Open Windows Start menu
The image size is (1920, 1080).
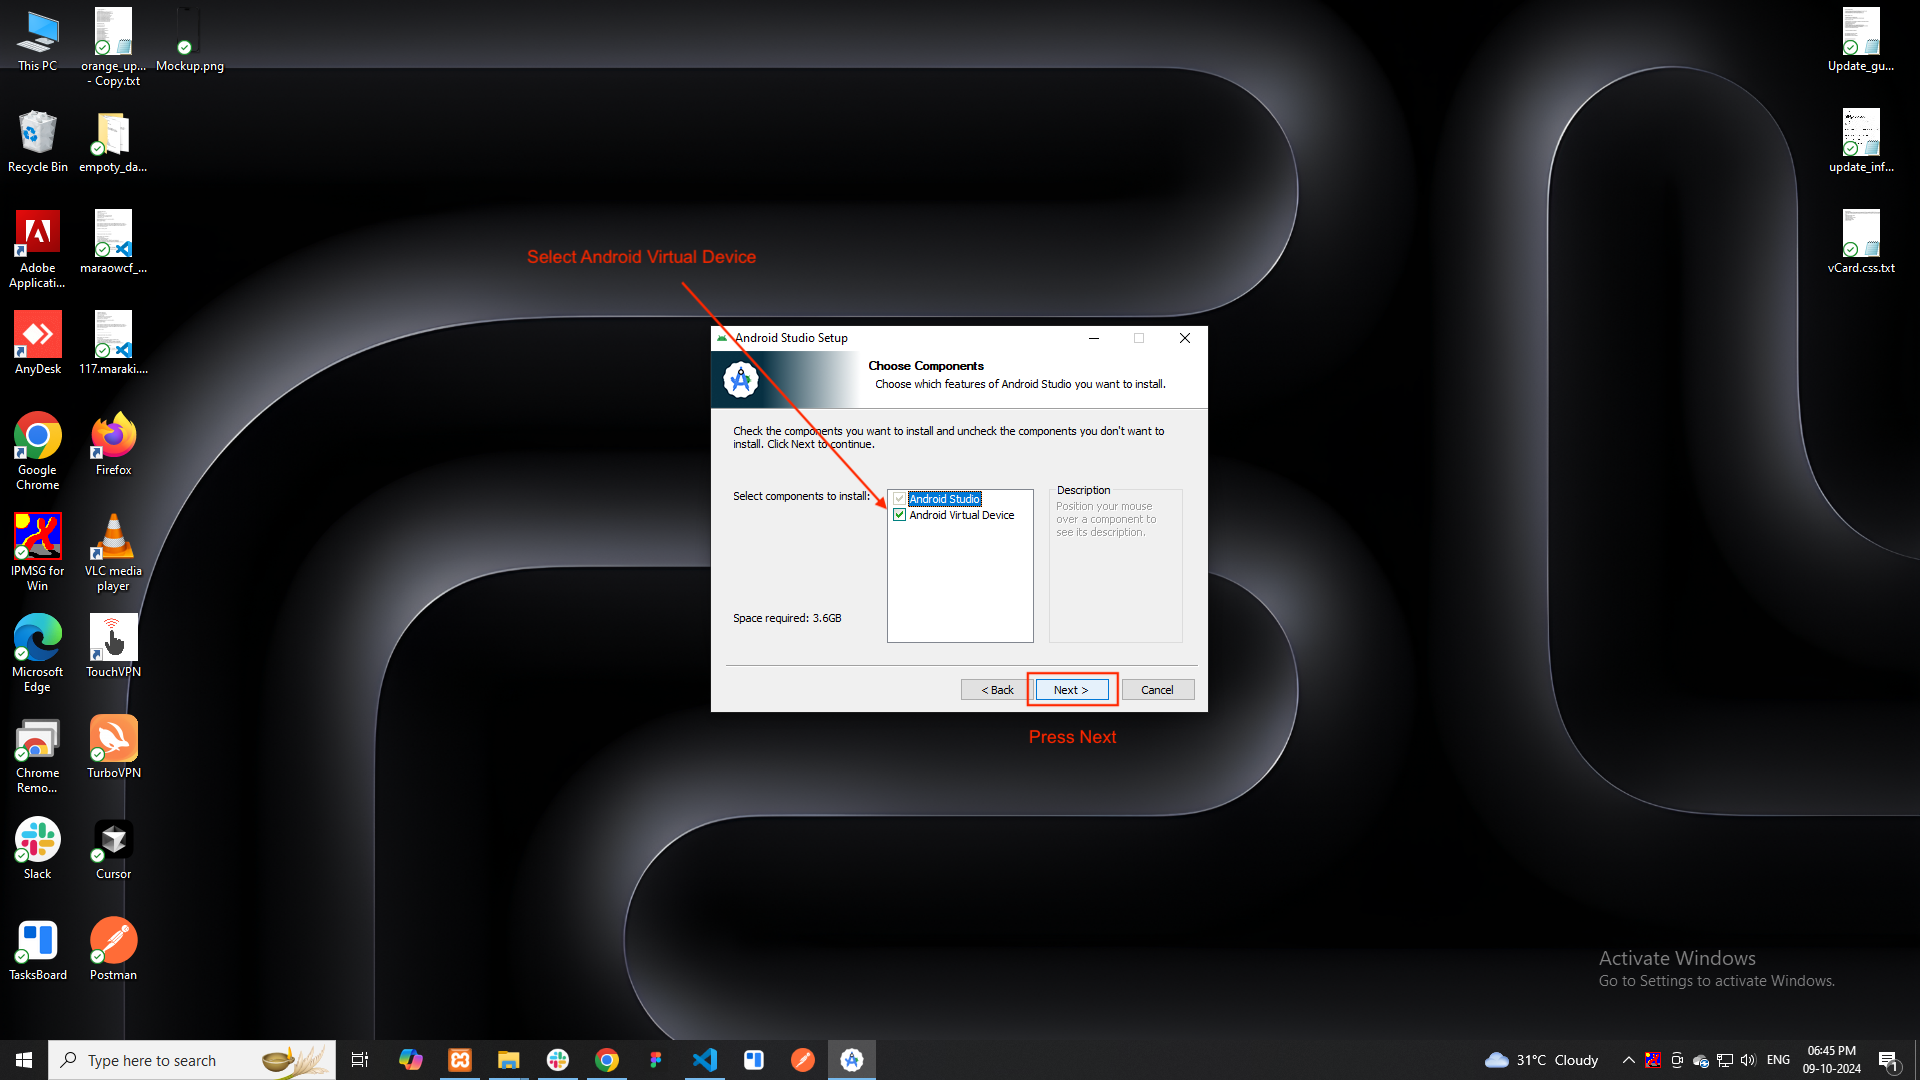[x=24, y=1059]
